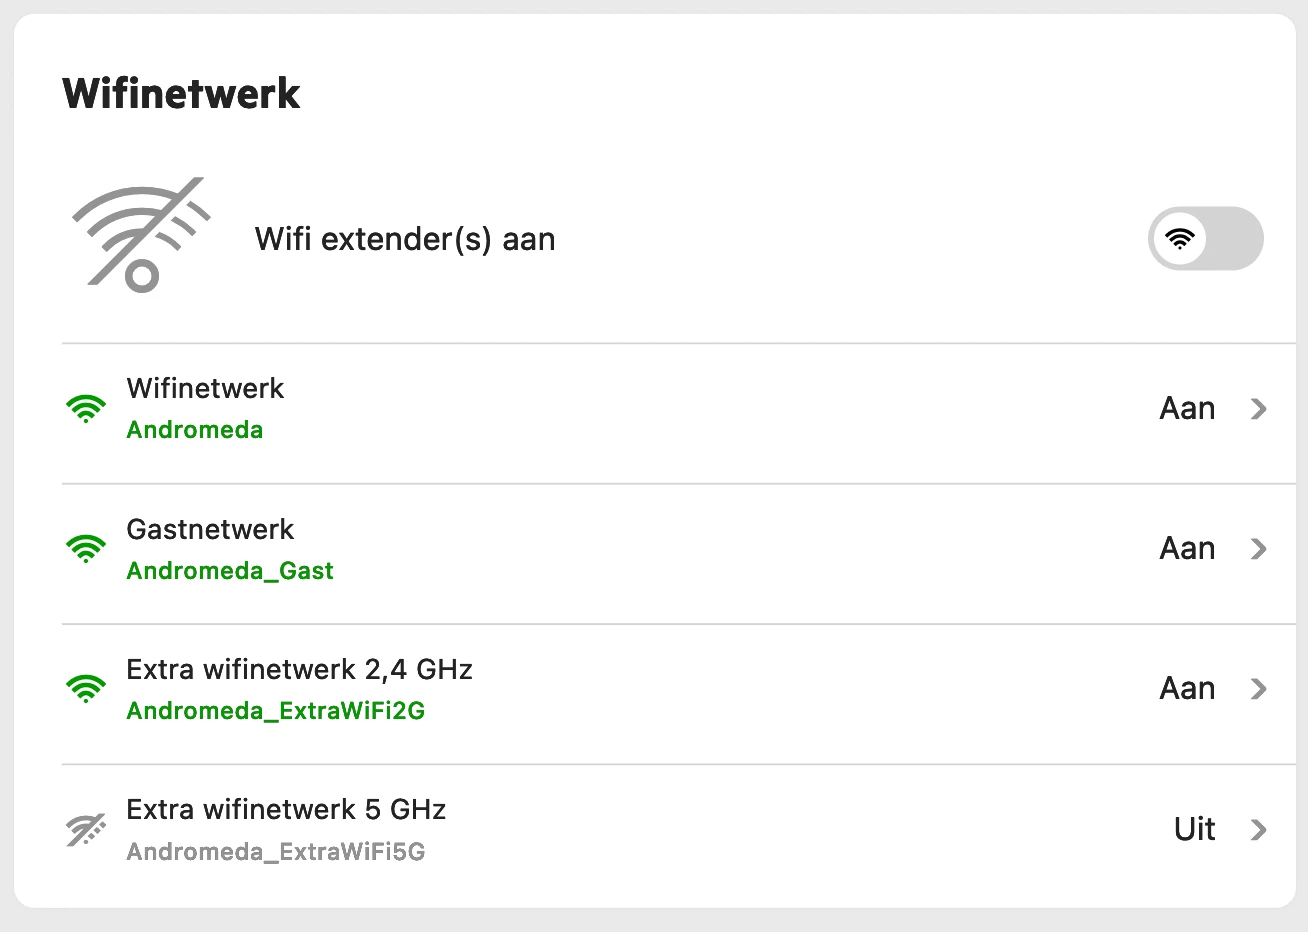Click the Uit status for 5 GHz network
Image resolution: width=1308 pixels, height=932 pixels.
(x=1194, y=829)
